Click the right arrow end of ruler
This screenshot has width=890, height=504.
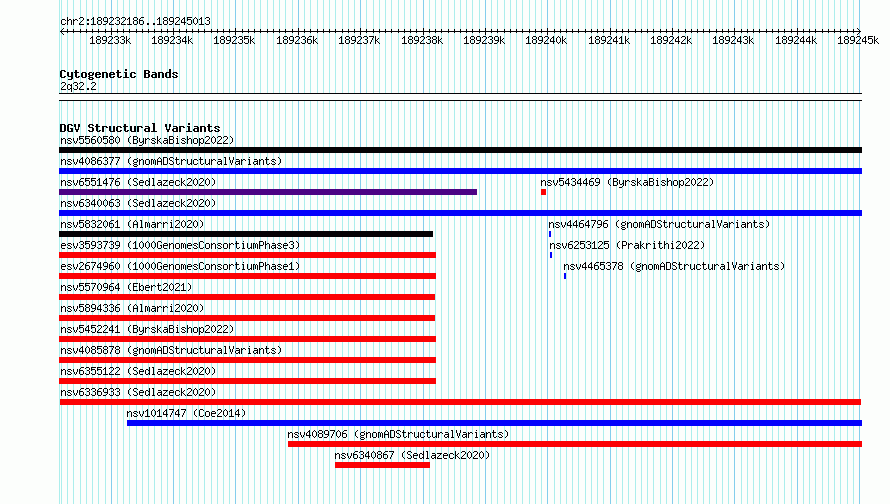coord(859,31)
